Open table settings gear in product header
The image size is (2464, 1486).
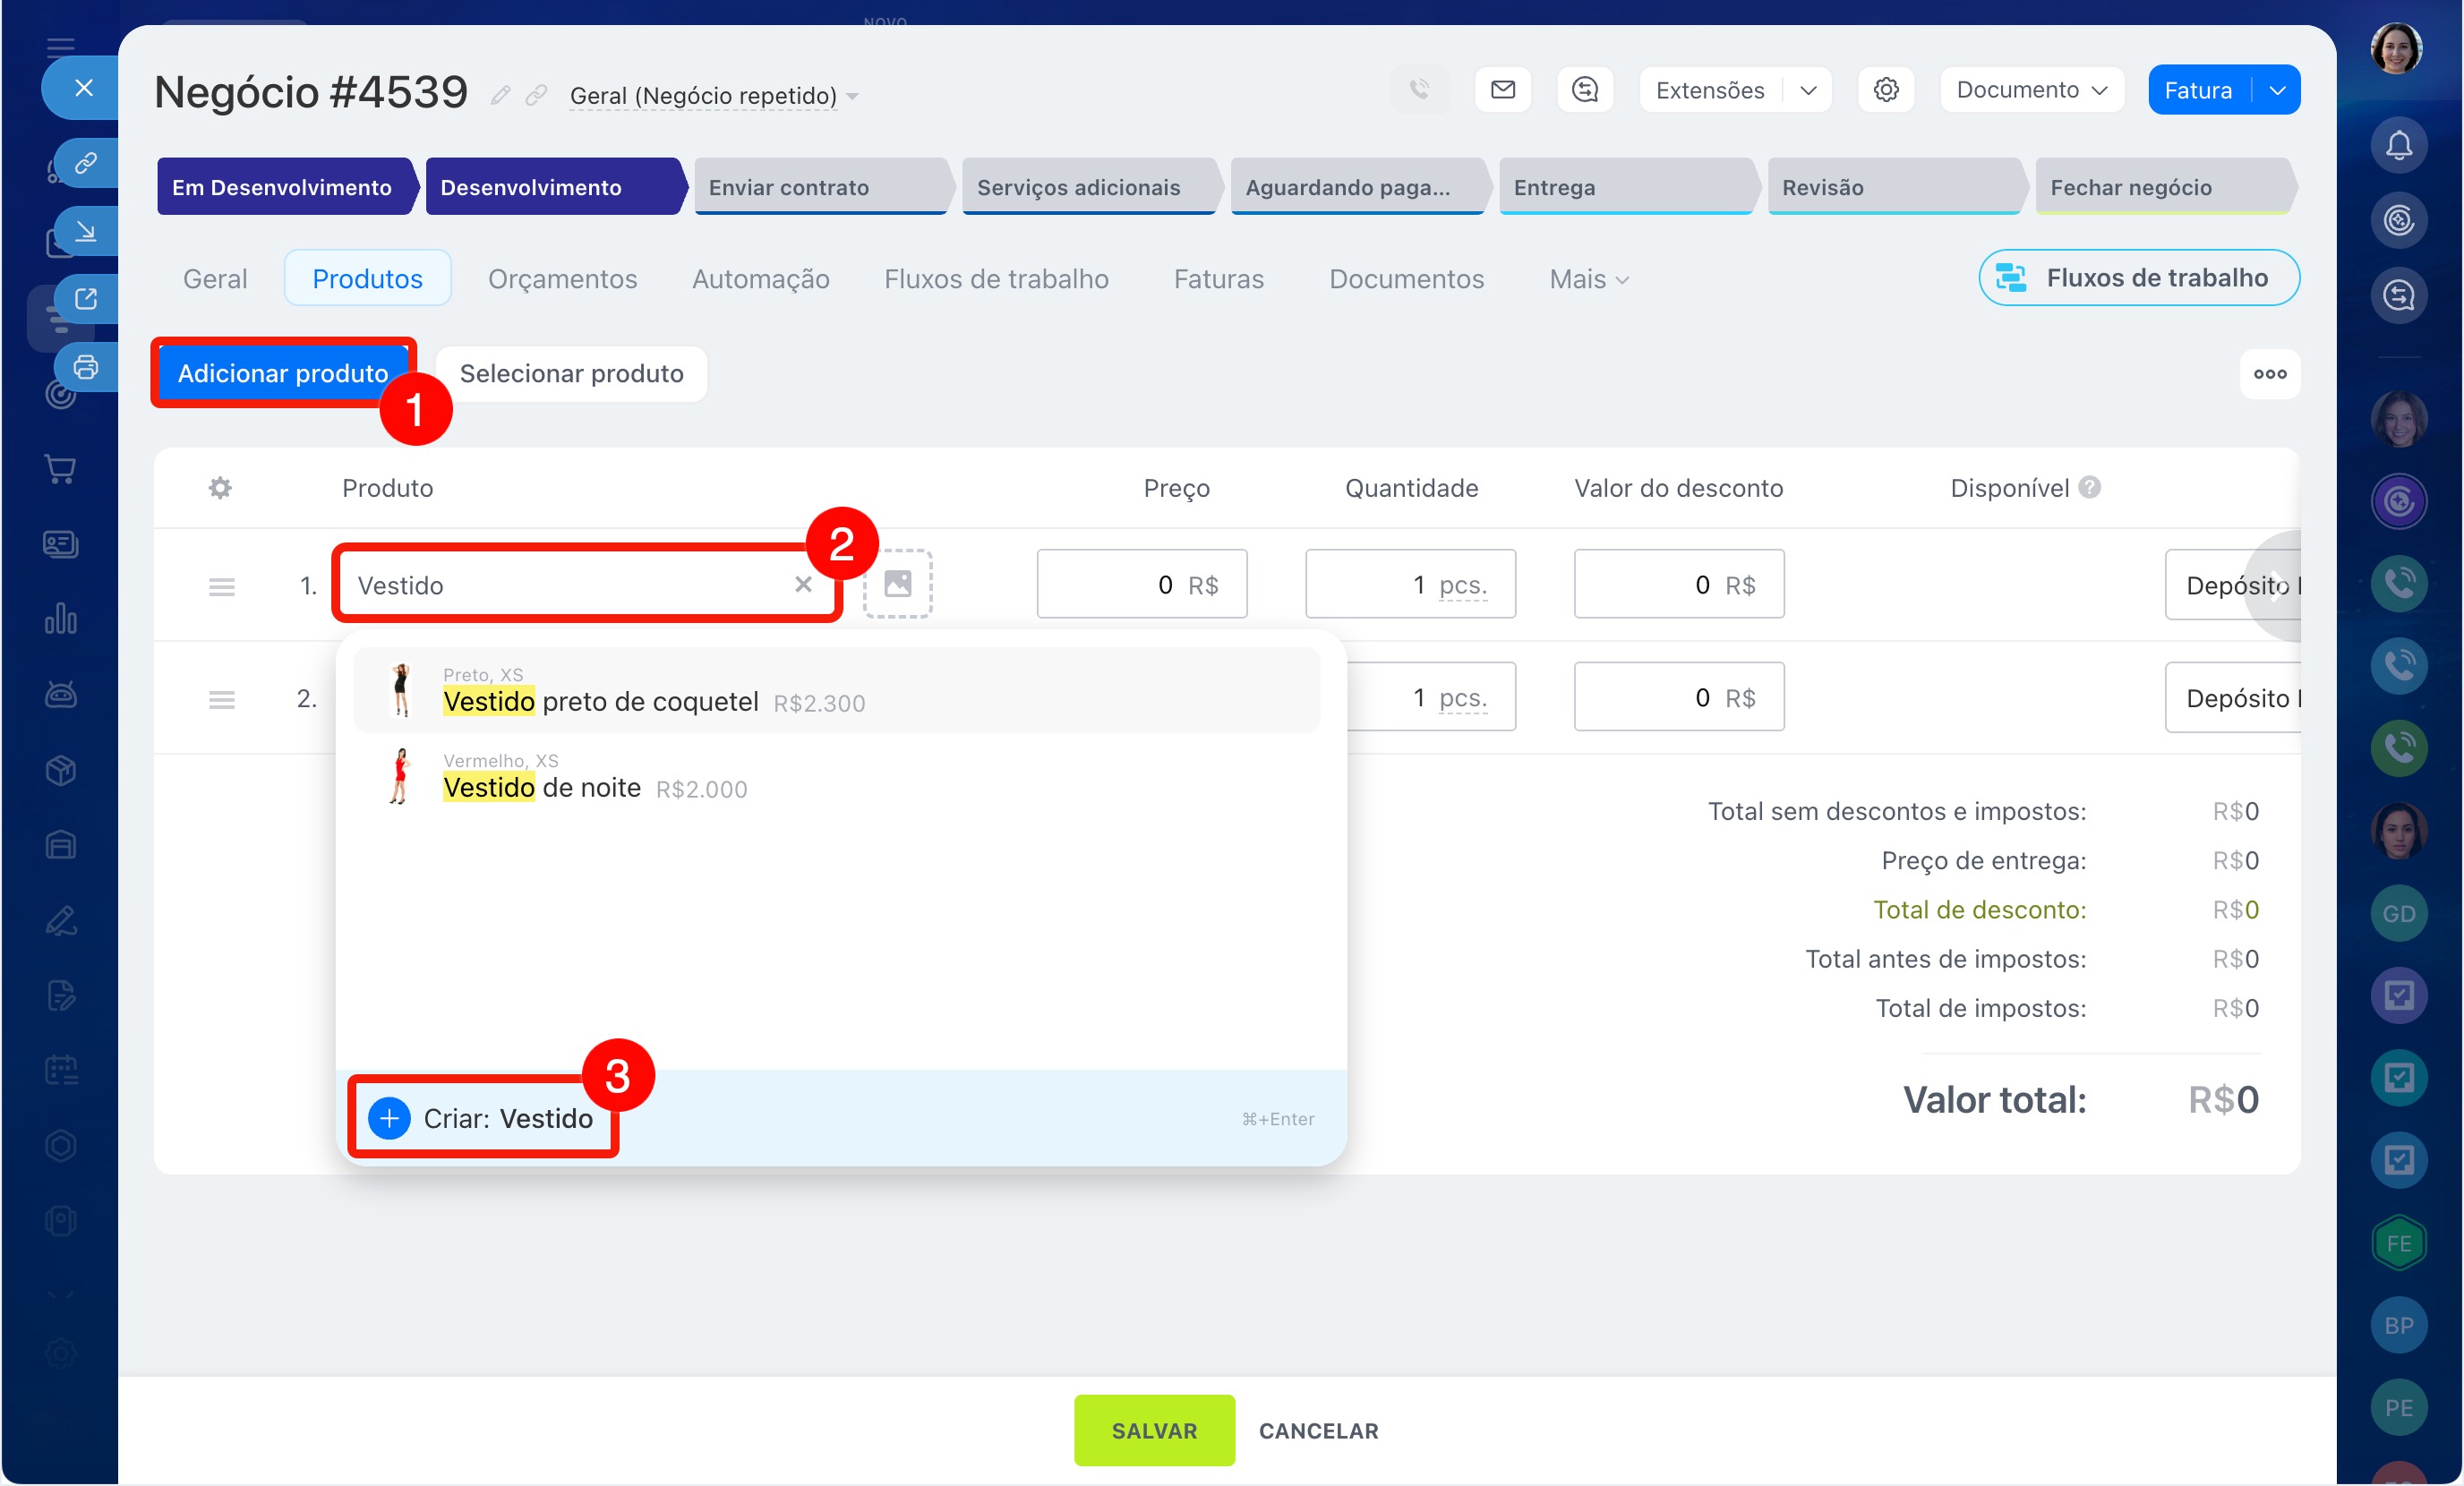[220, 488]
